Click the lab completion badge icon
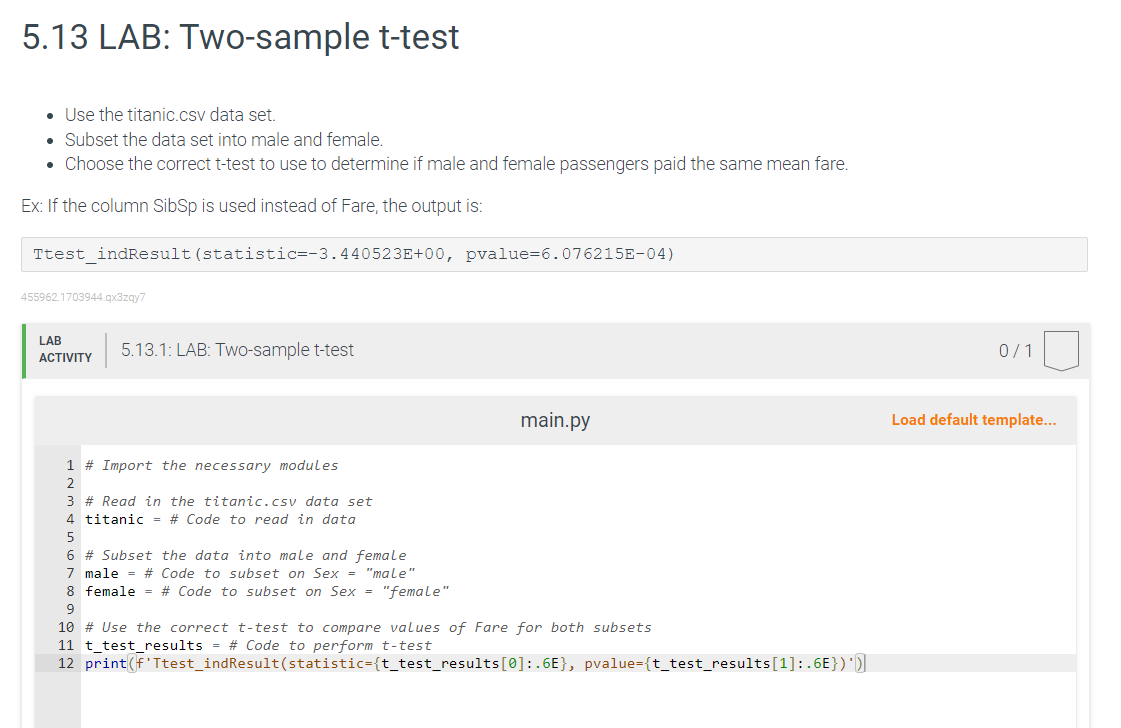This screenshot has width=1121, height=728. tap(1061, 351)
